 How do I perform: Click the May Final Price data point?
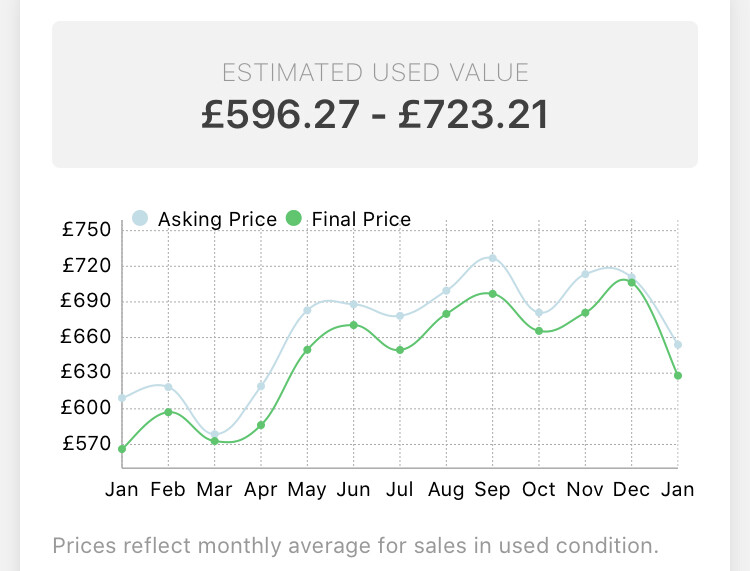[307, 349]
